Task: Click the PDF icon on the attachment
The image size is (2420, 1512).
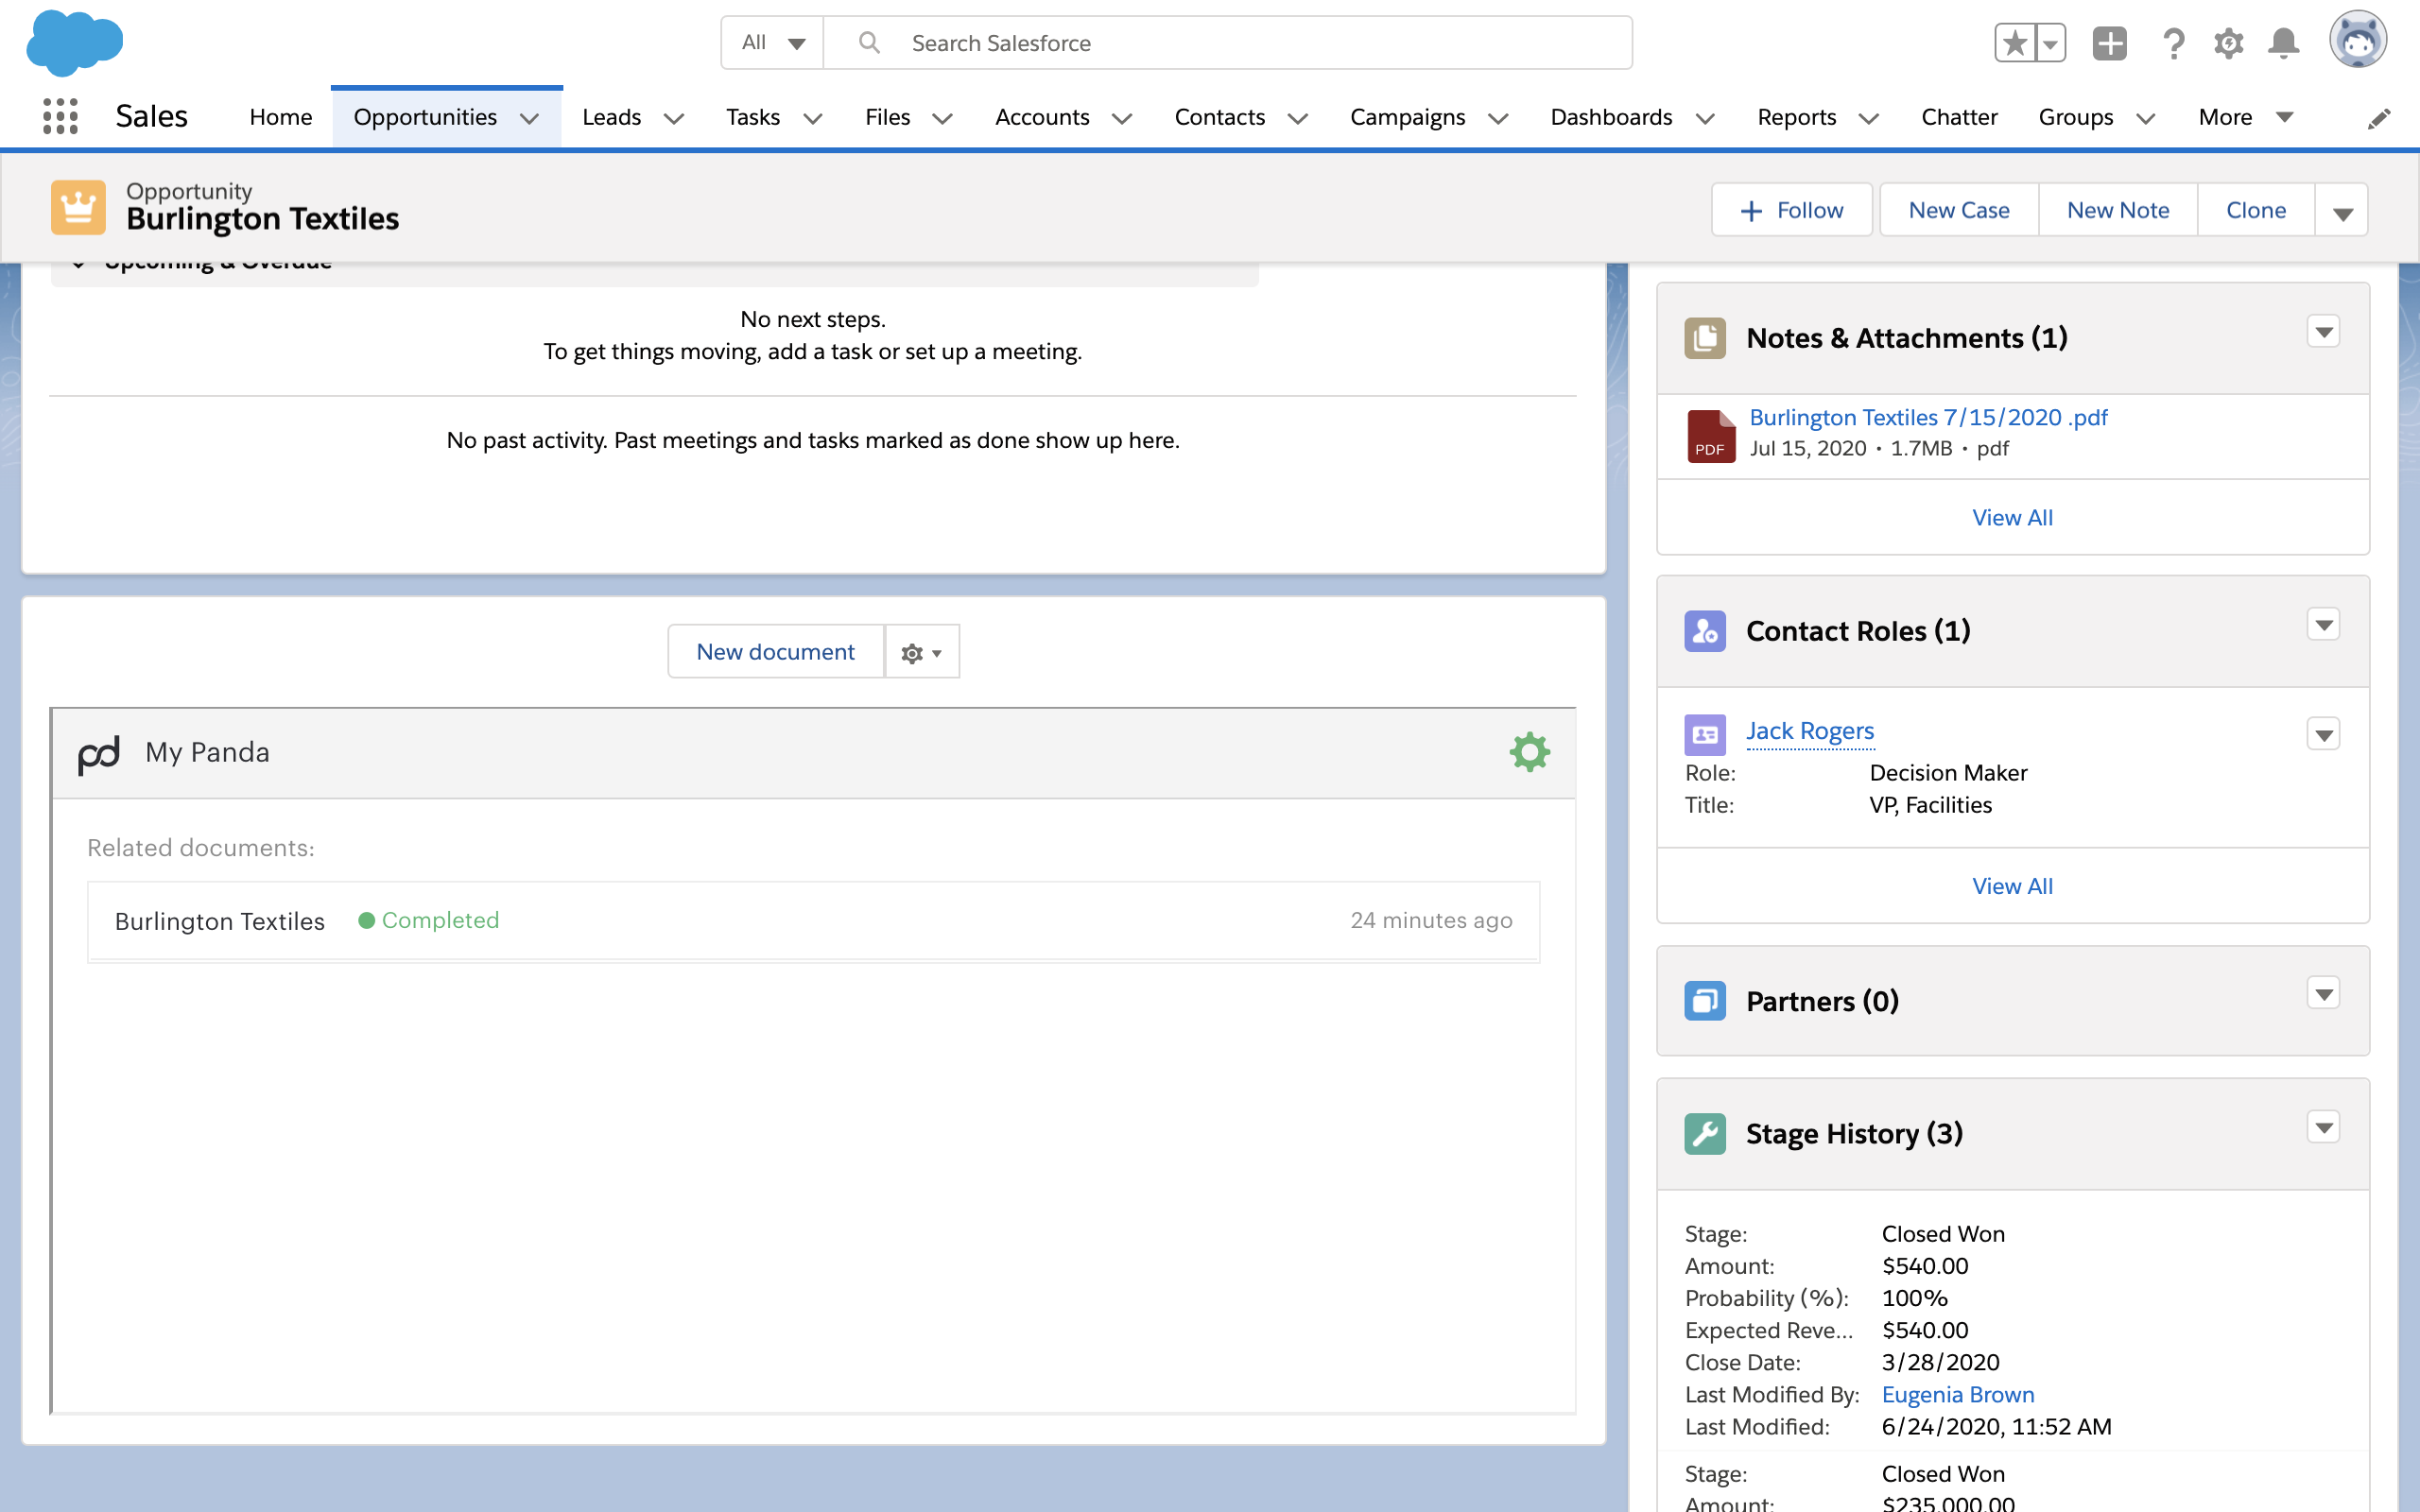Action: click(x=1708, y=435)
